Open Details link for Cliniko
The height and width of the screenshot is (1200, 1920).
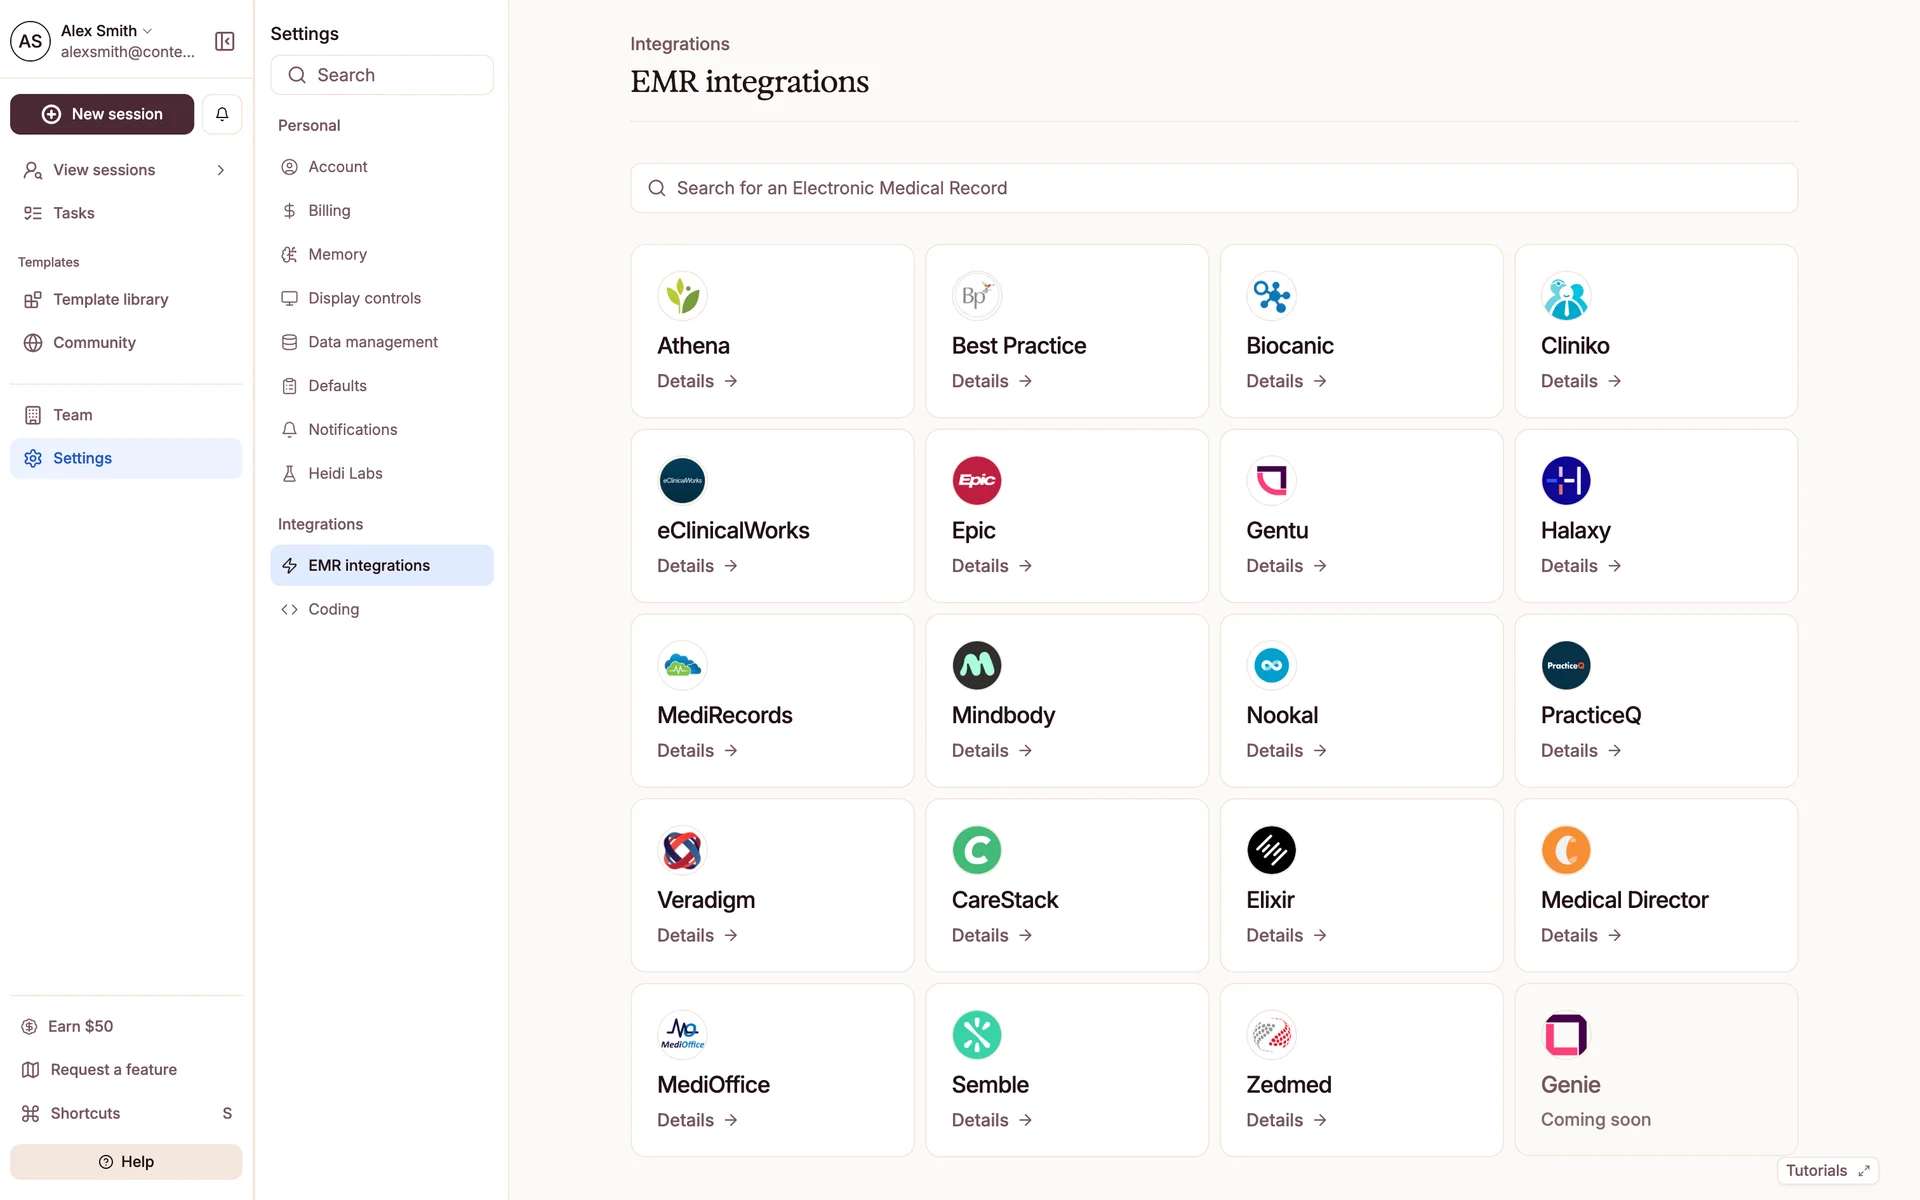click(1580, 381)
